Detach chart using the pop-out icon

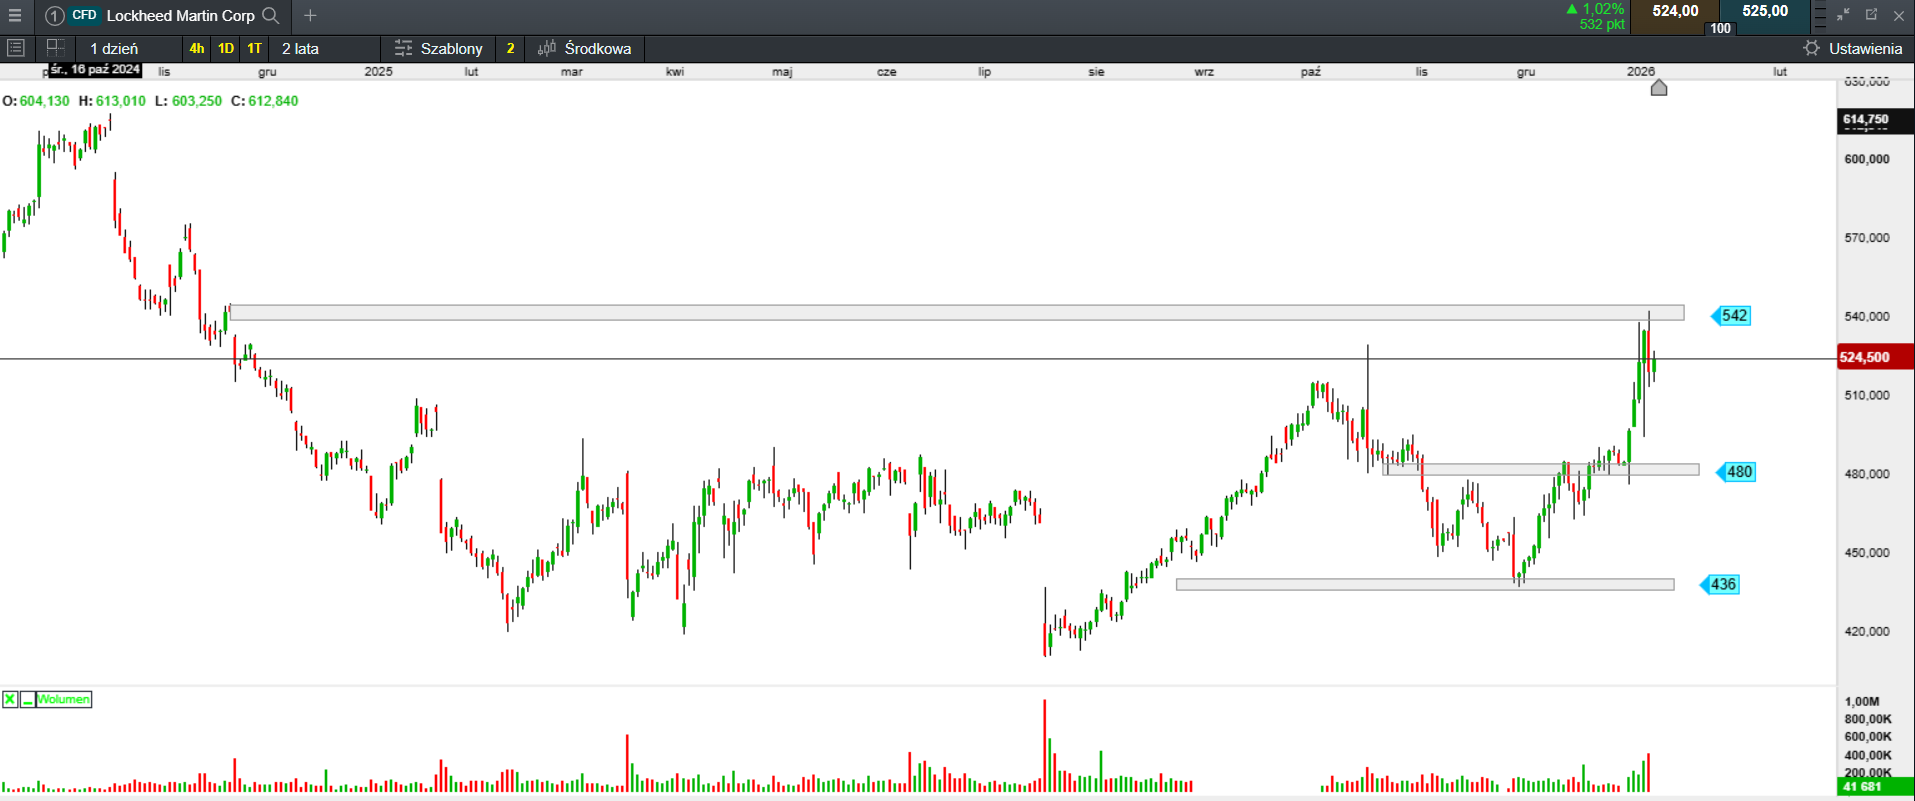click(1871, 15)
